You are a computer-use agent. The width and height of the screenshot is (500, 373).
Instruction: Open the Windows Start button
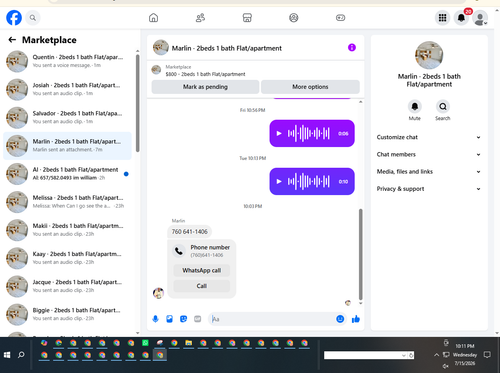pos(7,355)
